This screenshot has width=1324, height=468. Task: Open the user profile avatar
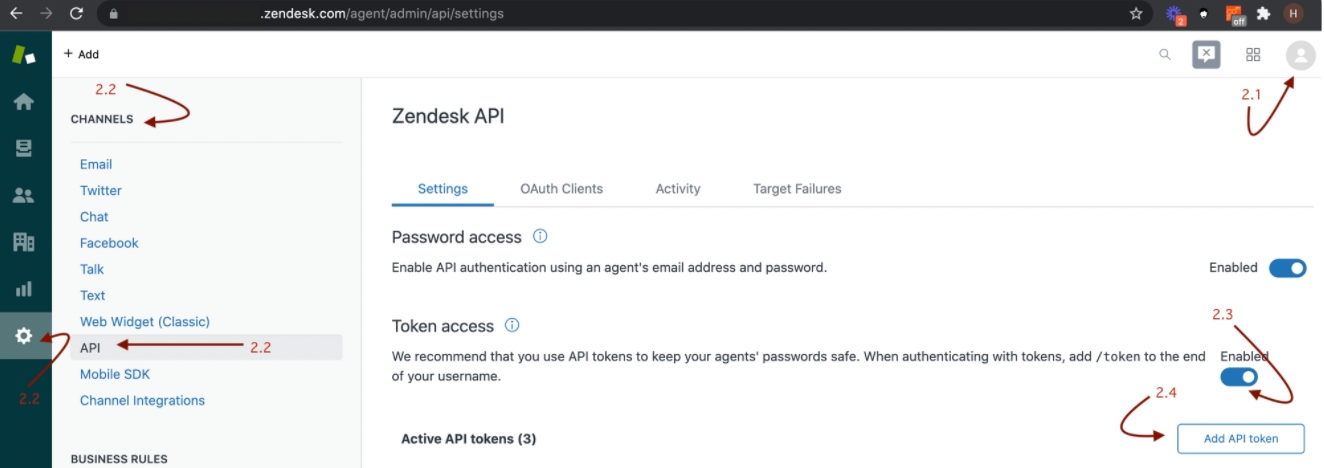point(1300,56)
